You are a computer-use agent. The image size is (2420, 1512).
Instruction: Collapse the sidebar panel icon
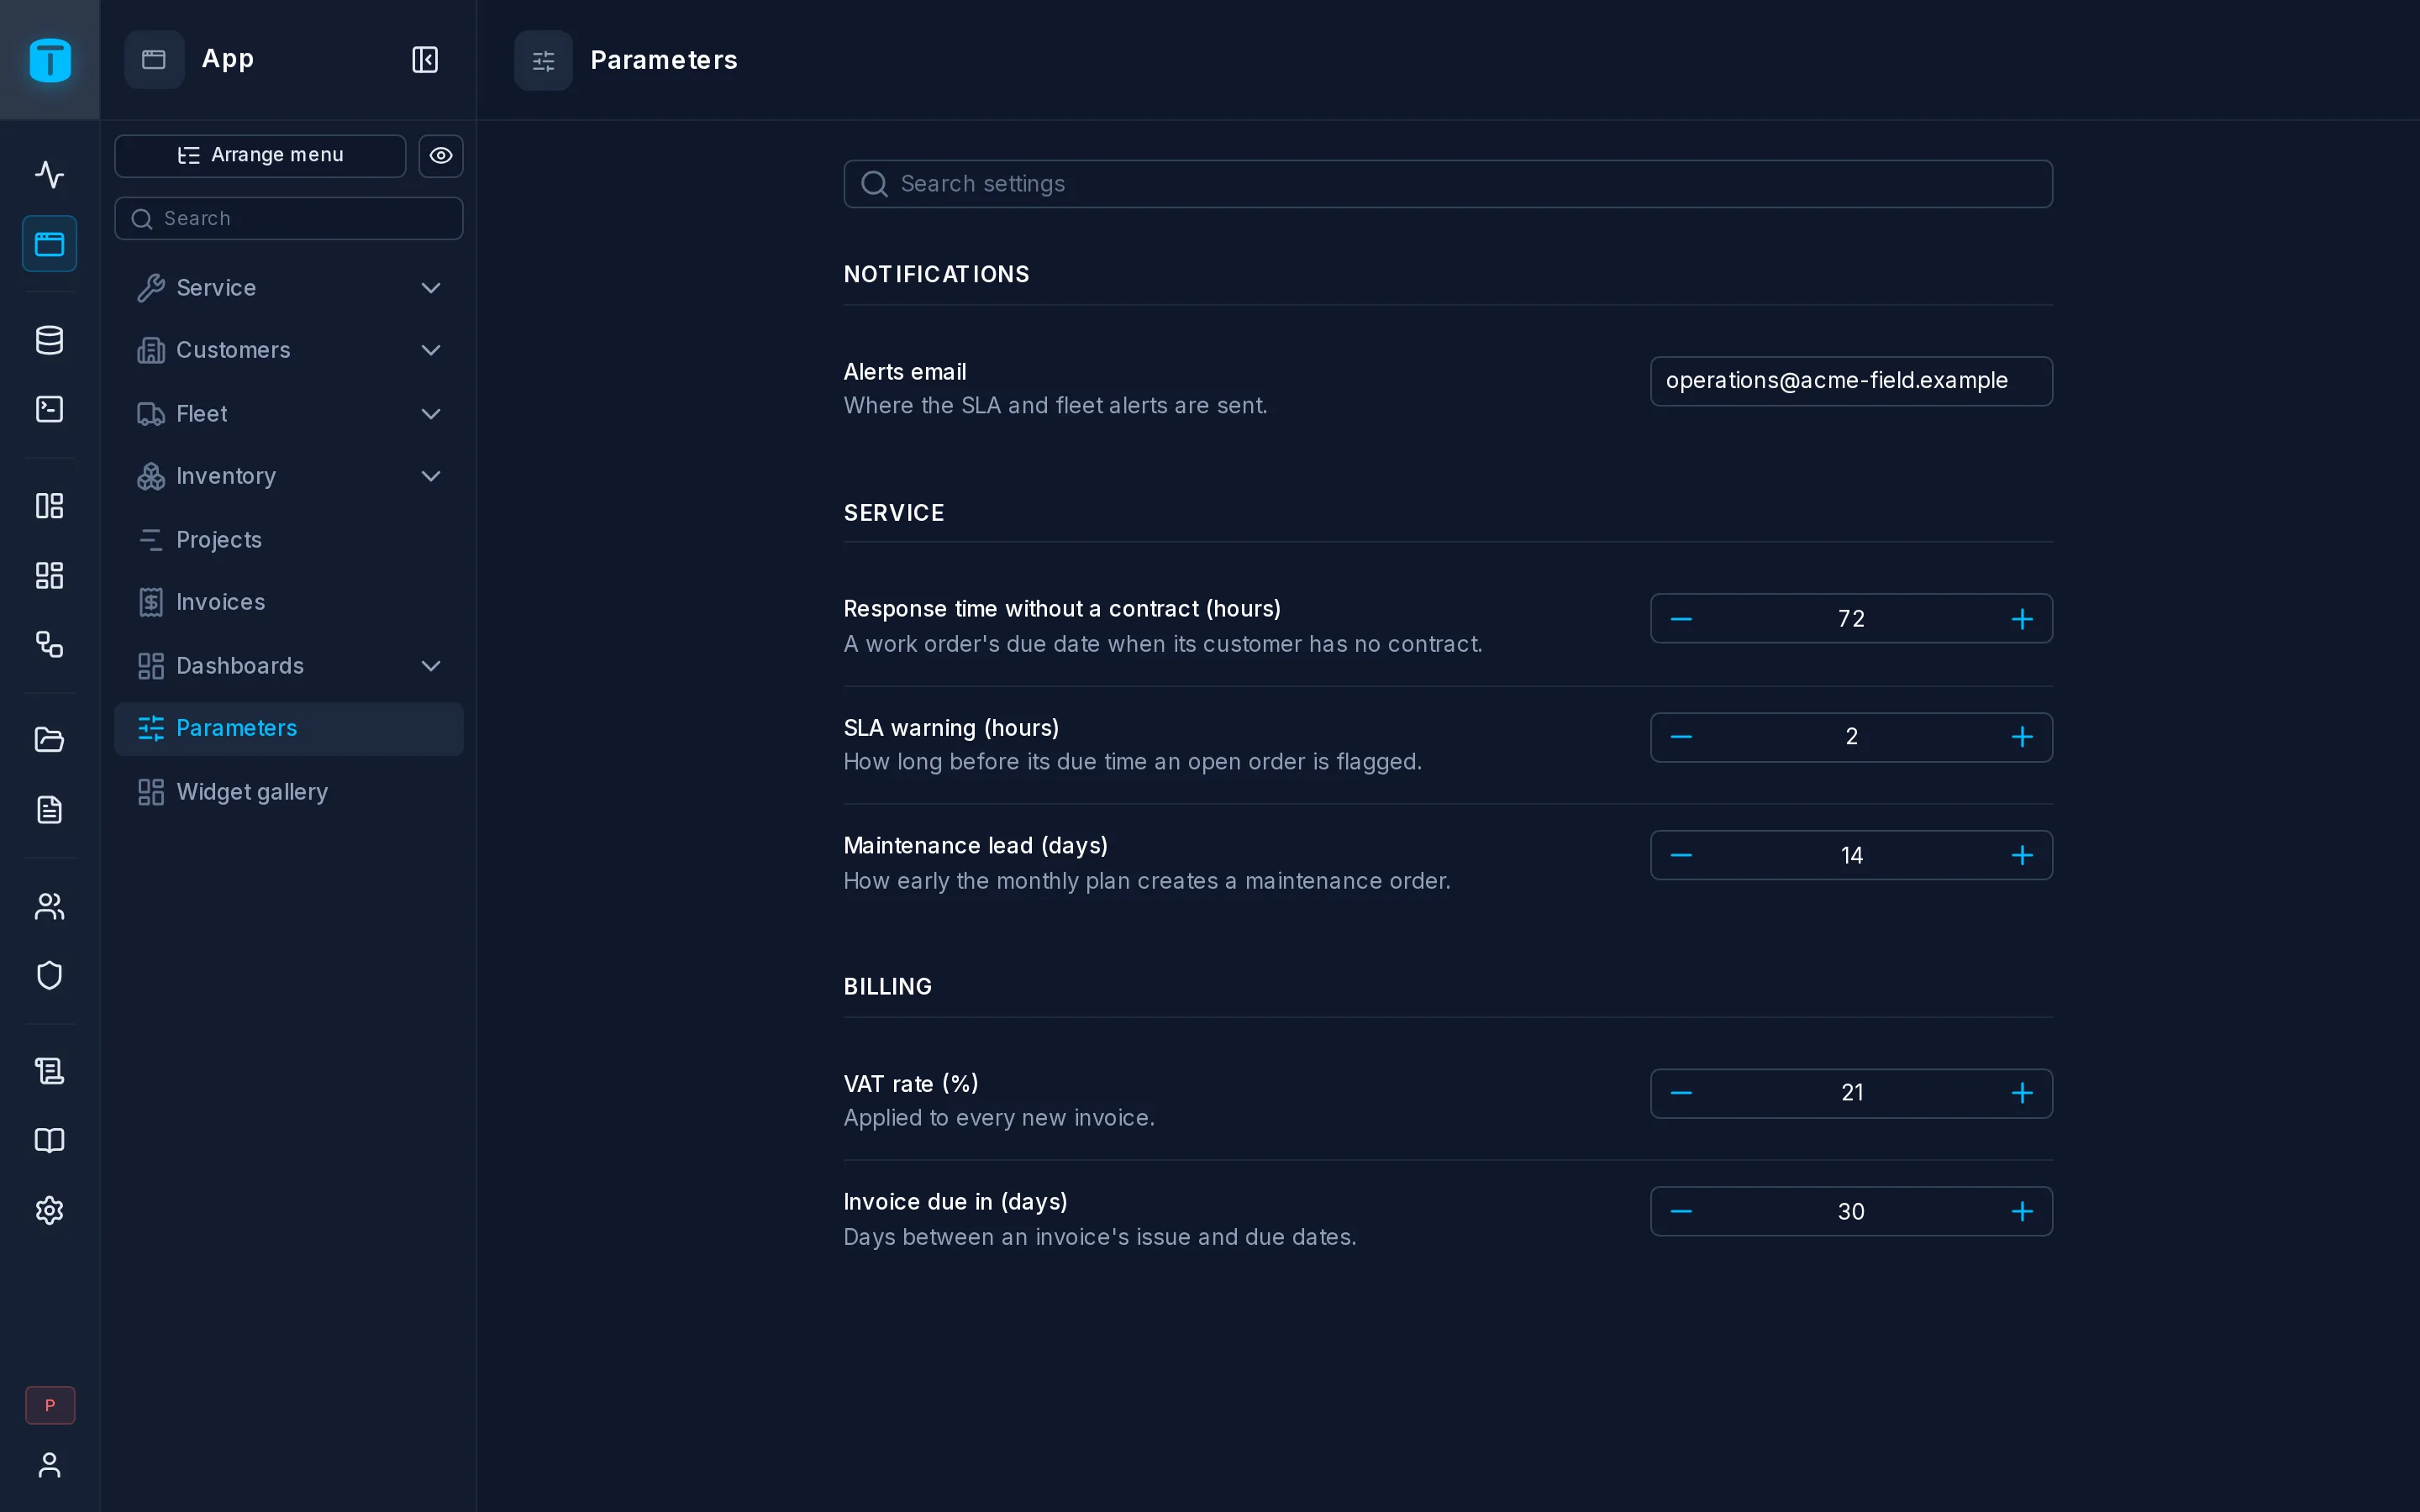tap(425, 60)
